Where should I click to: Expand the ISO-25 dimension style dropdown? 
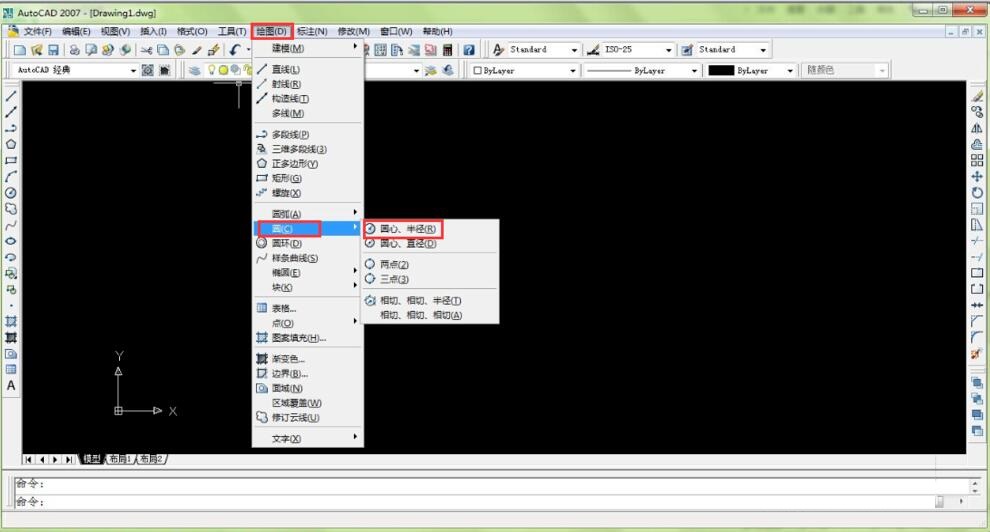[669, 49]
